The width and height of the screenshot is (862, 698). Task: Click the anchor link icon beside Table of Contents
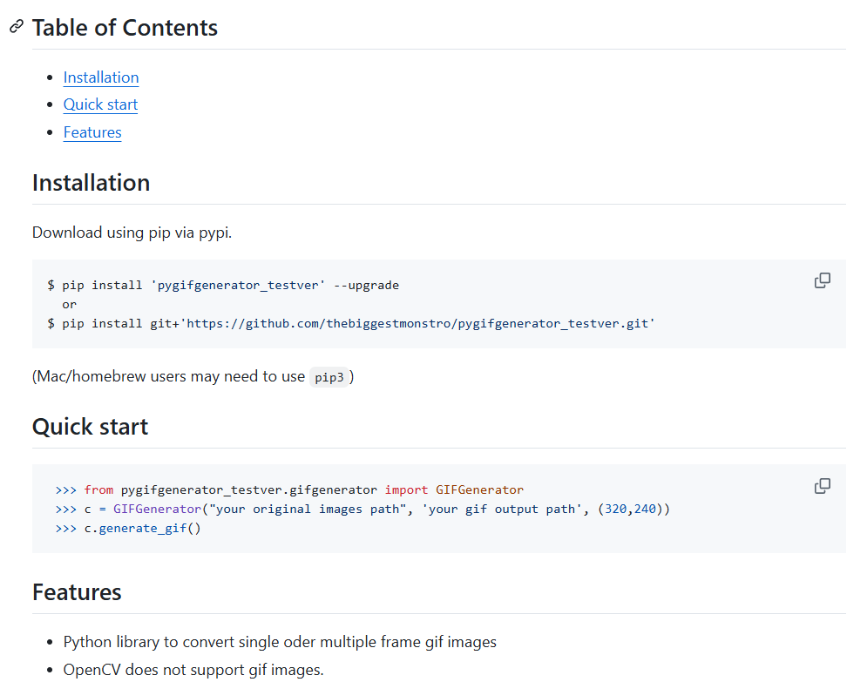(x=16, y=27)
